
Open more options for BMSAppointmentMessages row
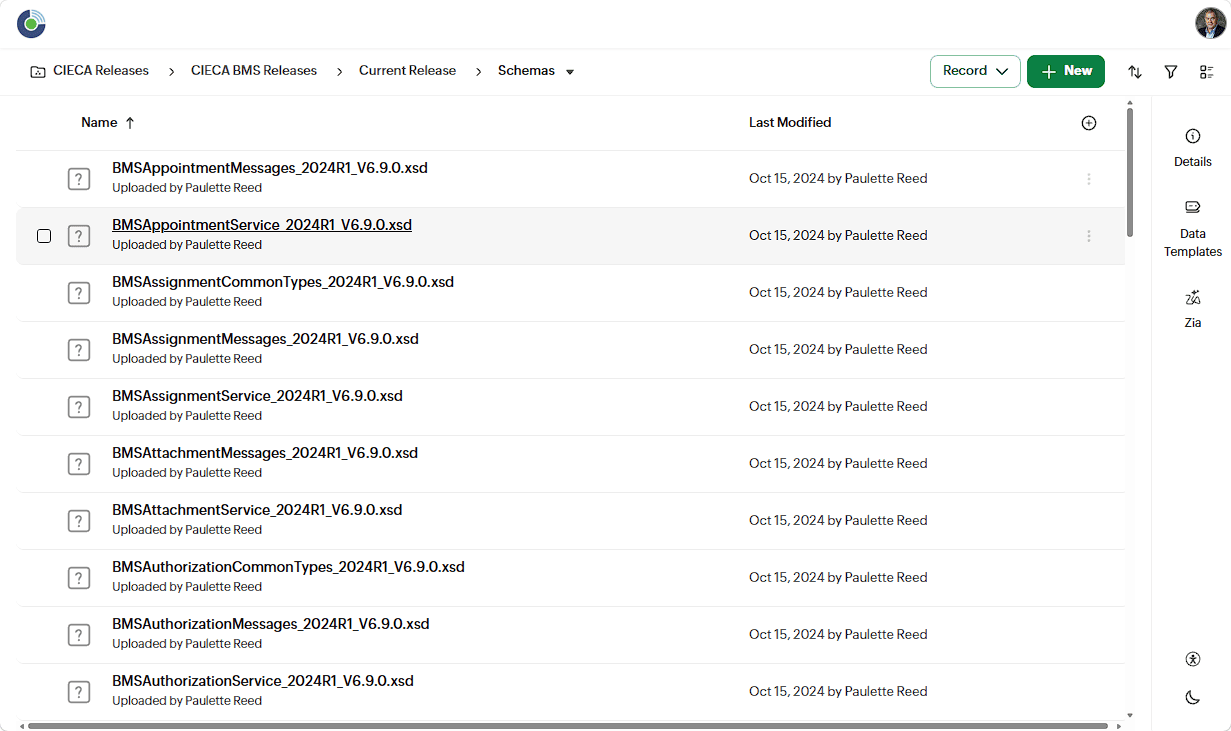1089,179
